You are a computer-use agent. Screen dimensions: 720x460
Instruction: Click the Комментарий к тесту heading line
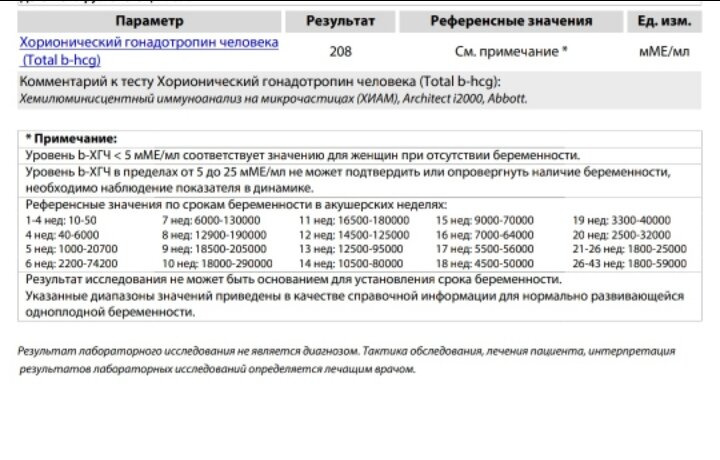point(260,81)
